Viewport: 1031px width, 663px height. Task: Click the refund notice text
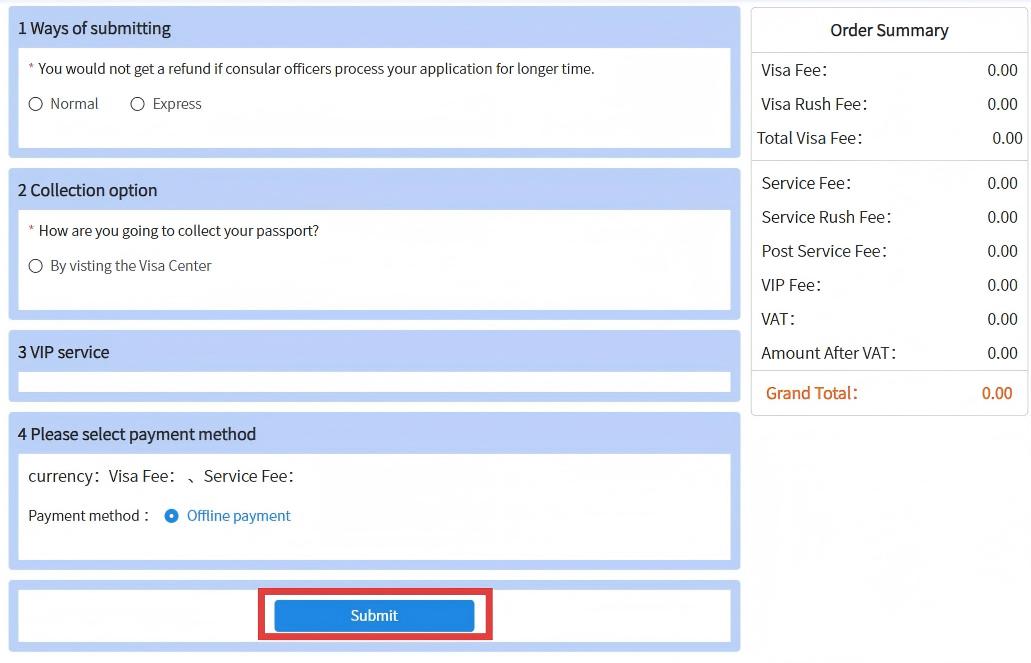(315, 69)
